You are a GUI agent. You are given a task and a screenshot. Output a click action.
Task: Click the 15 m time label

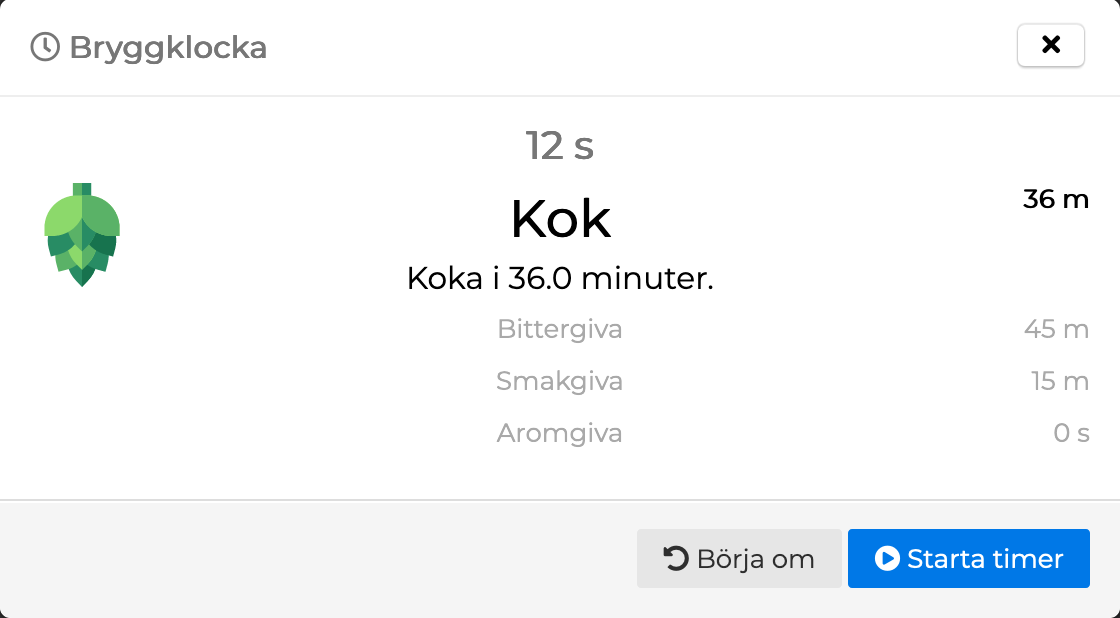[1059, 381]
